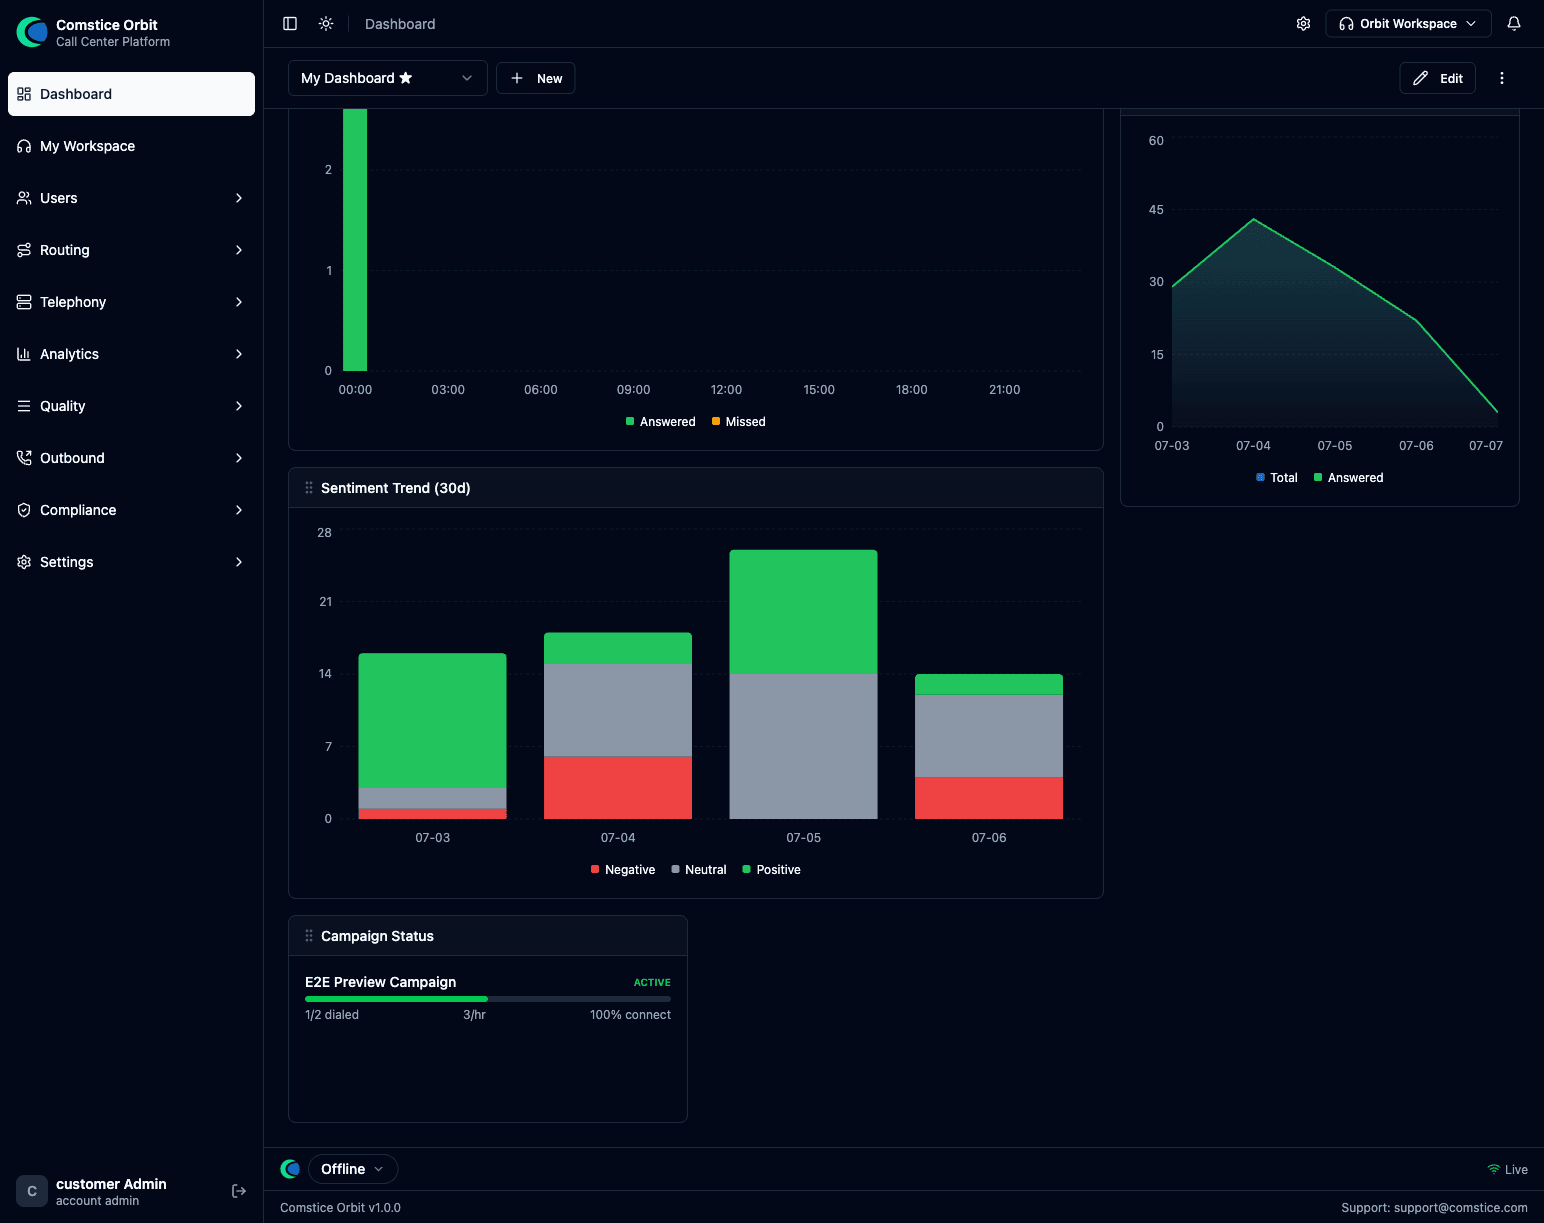Click the Users people icon
The height and width of the screenshot is (1223, 1544).
(24, 198)
